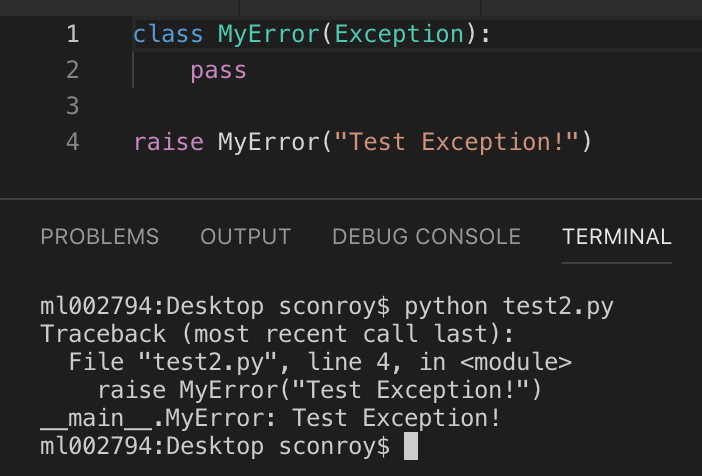This screenshot has height=476, width=702.
Task: Open the PROBLEMS panel tab
Action: 99,236
